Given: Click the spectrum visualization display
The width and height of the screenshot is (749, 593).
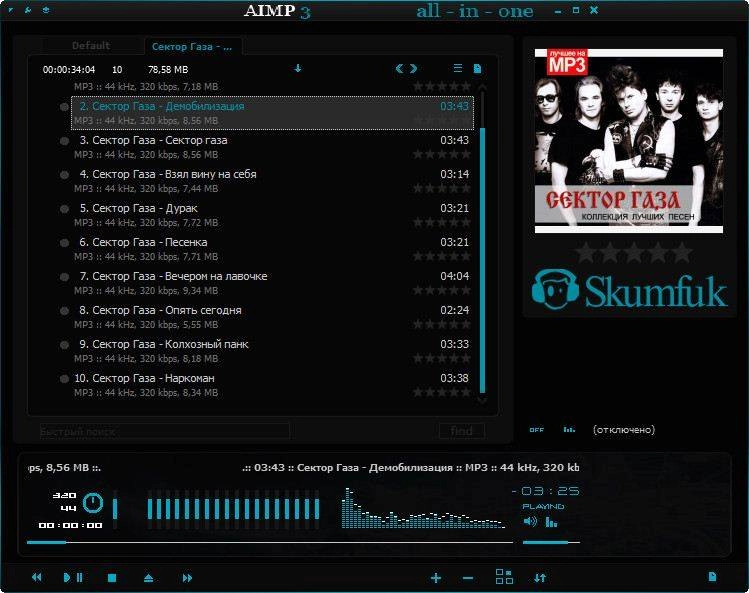Looking at the screenshot, I should (423, 508).
